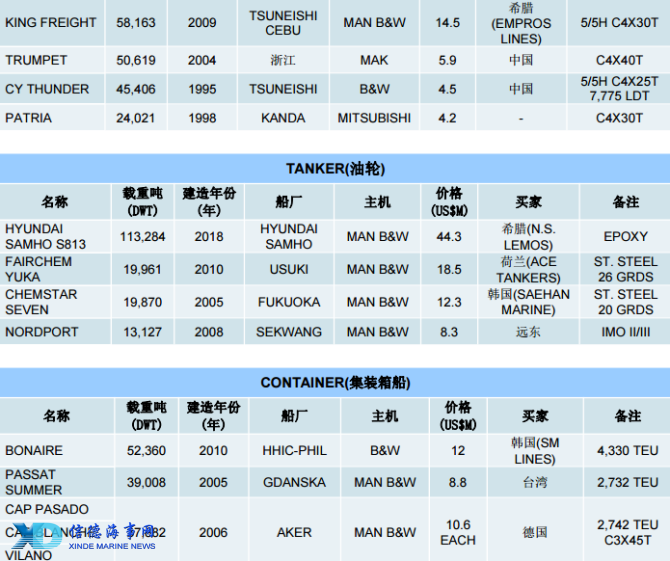Click the HHIC-PHIL shipyard cell
This screenshot has width=670, height=561.
click(x=294, y=450)
